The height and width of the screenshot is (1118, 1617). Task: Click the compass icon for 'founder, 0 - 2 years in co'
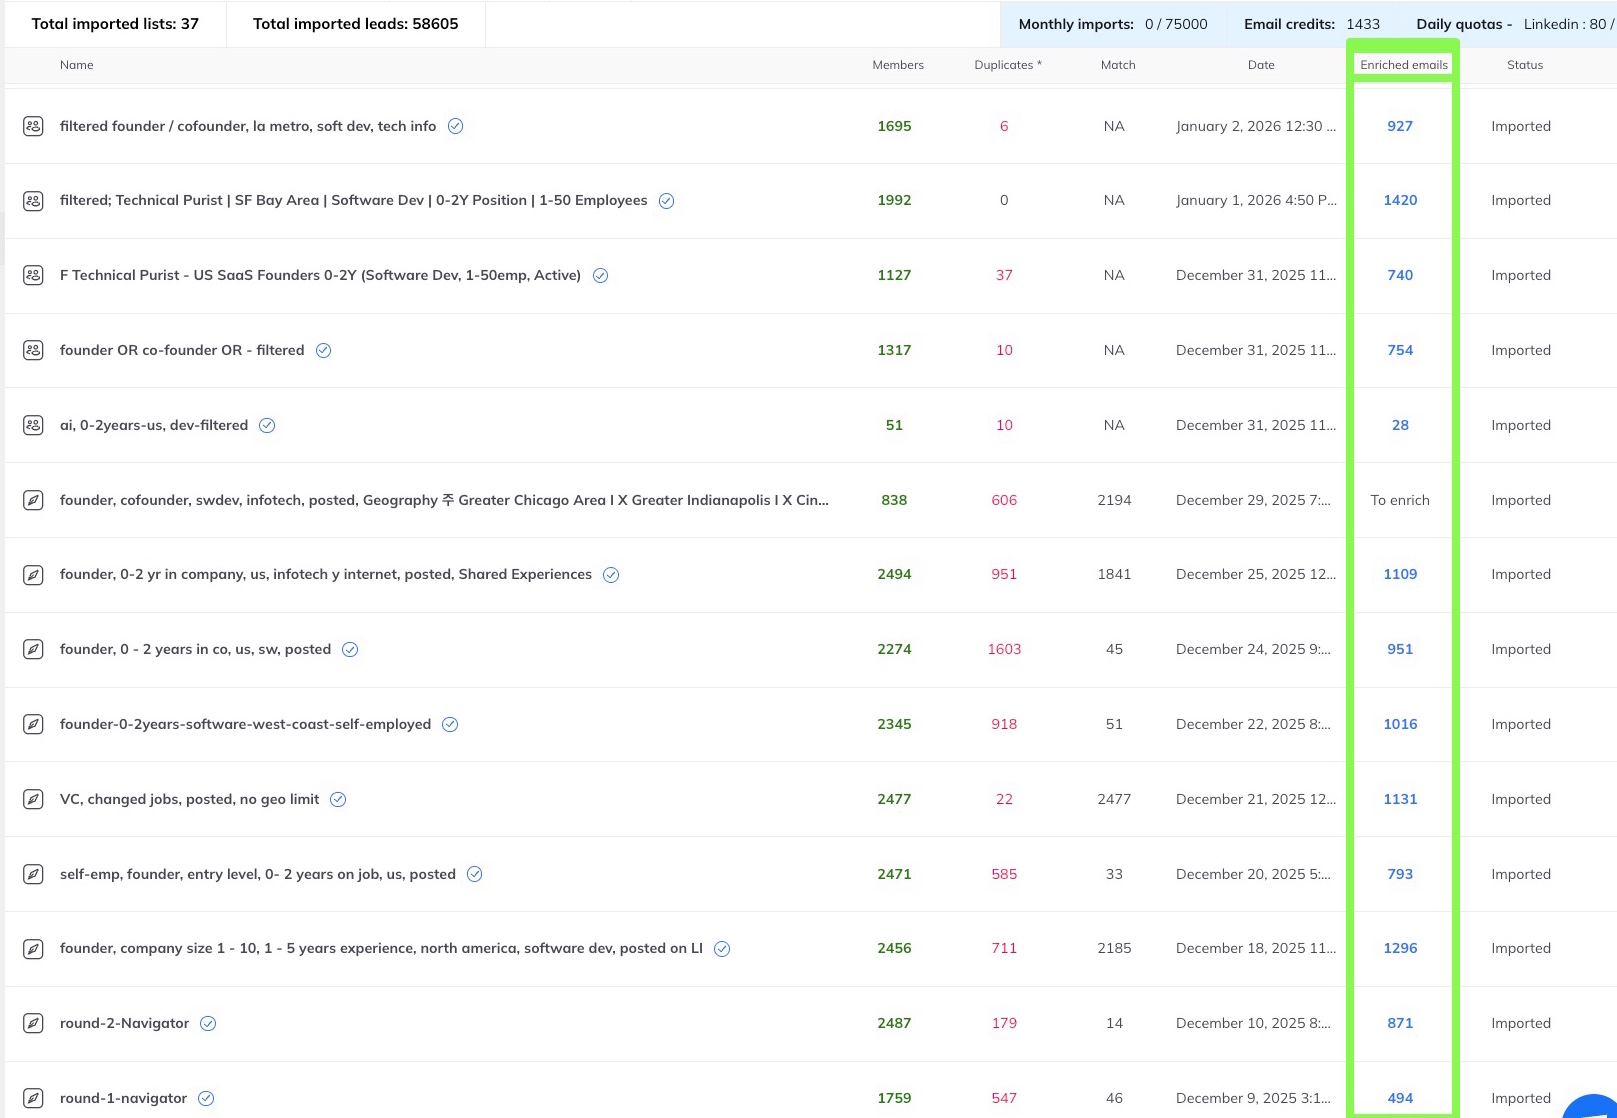33,649
